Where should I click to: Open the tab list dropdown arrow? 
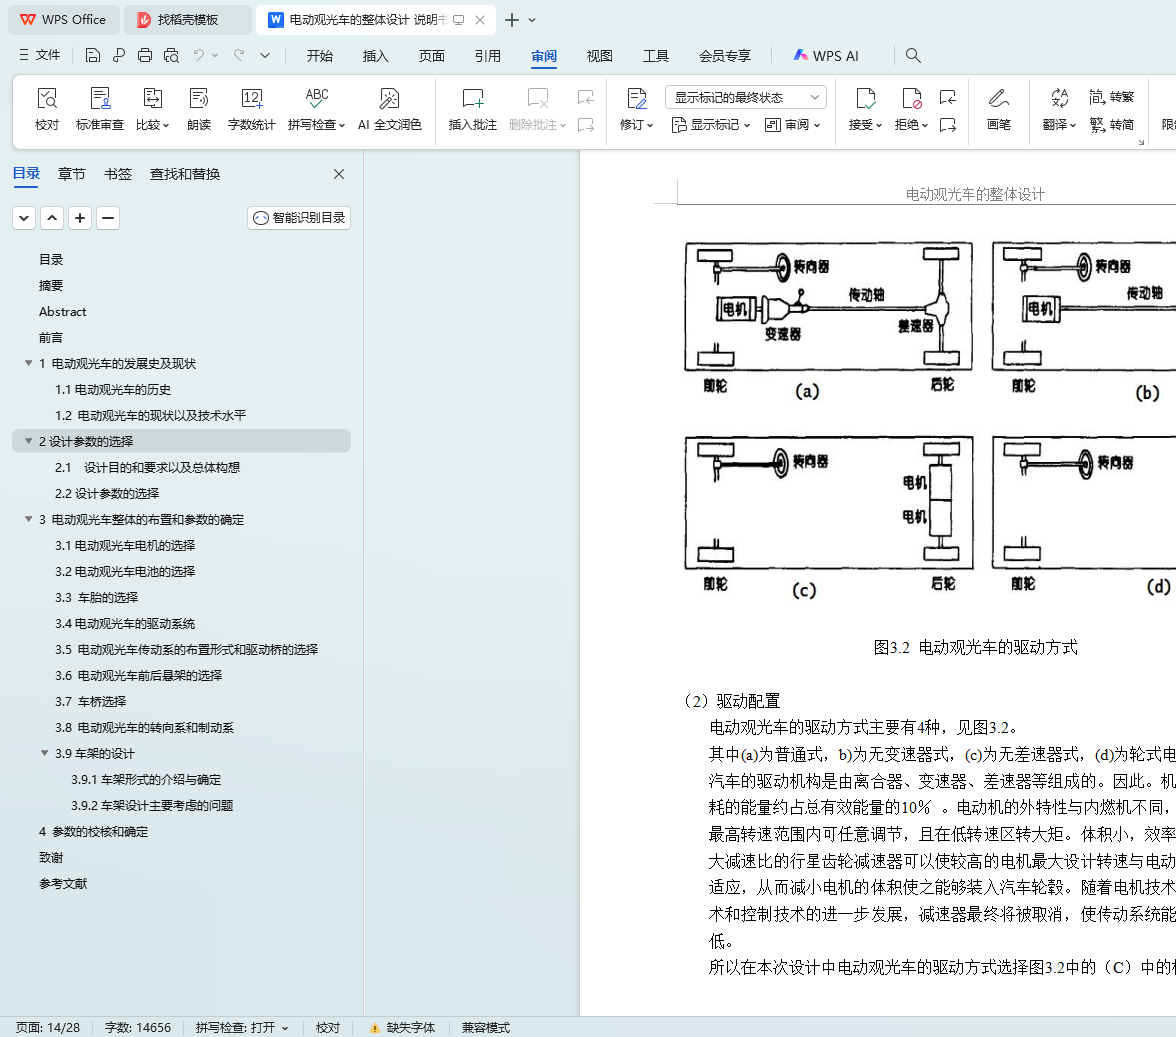coord(532,20)
